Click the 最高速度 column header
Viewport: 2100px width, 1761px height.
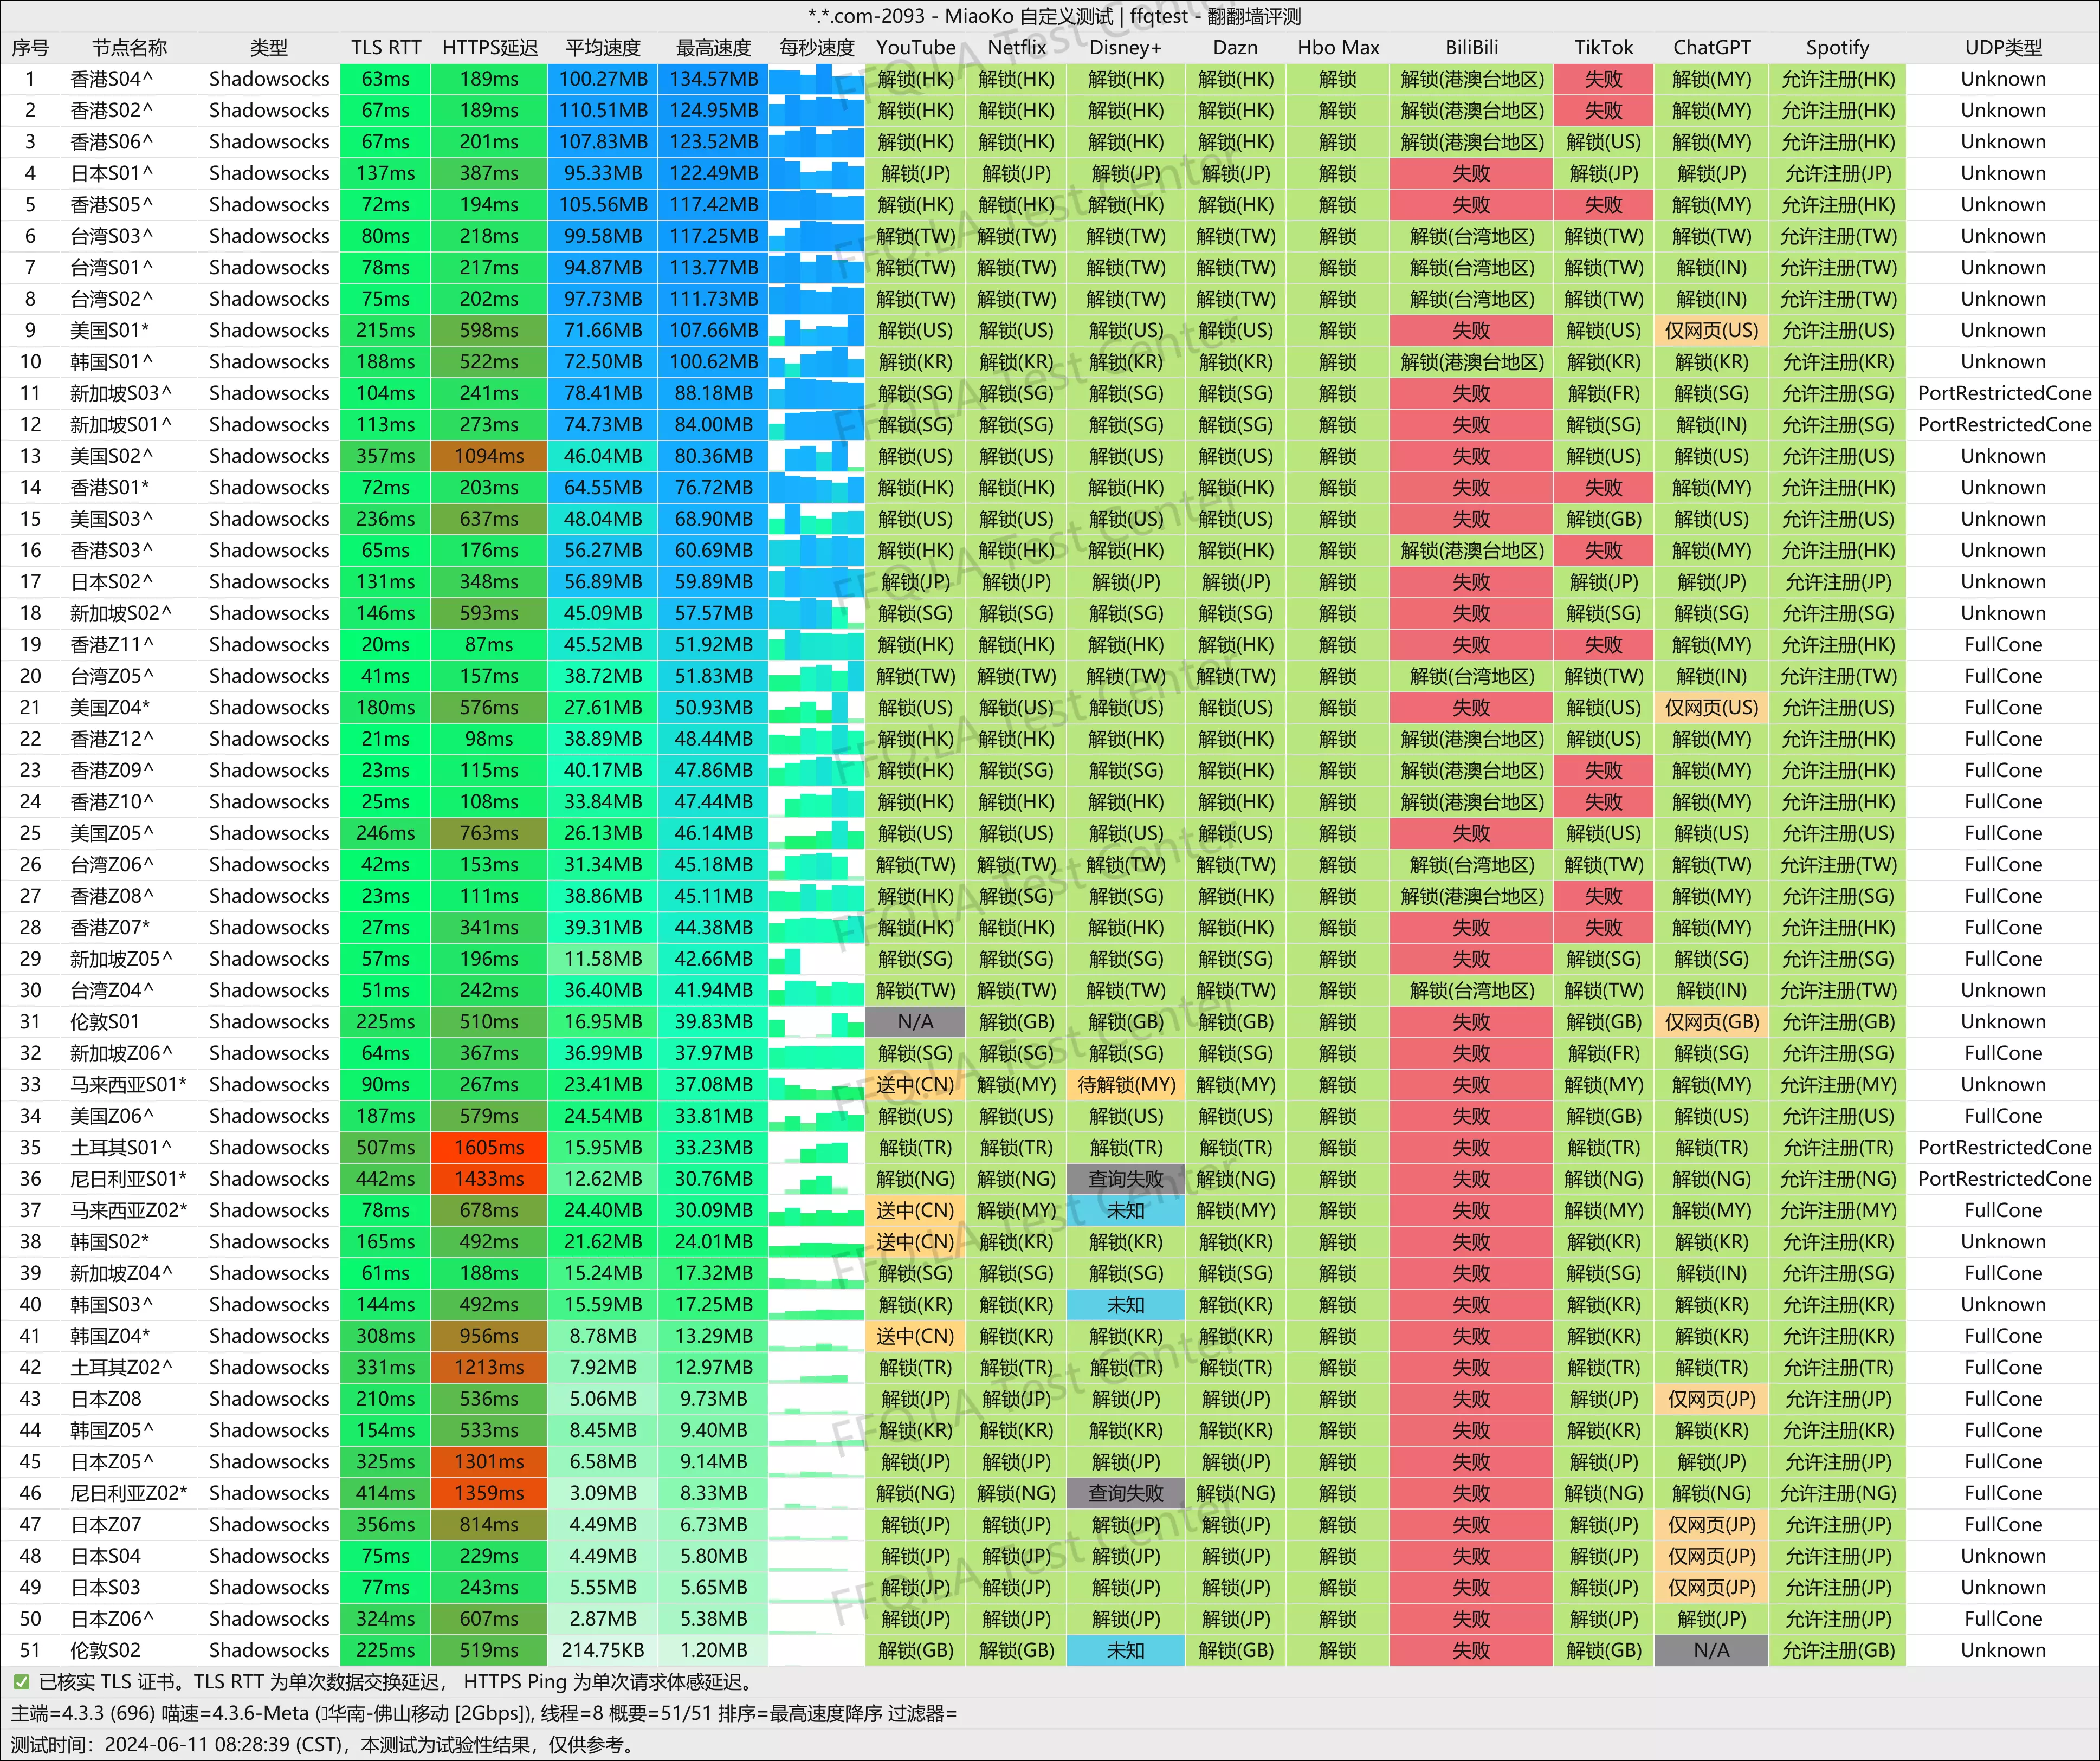pos(713,47)
